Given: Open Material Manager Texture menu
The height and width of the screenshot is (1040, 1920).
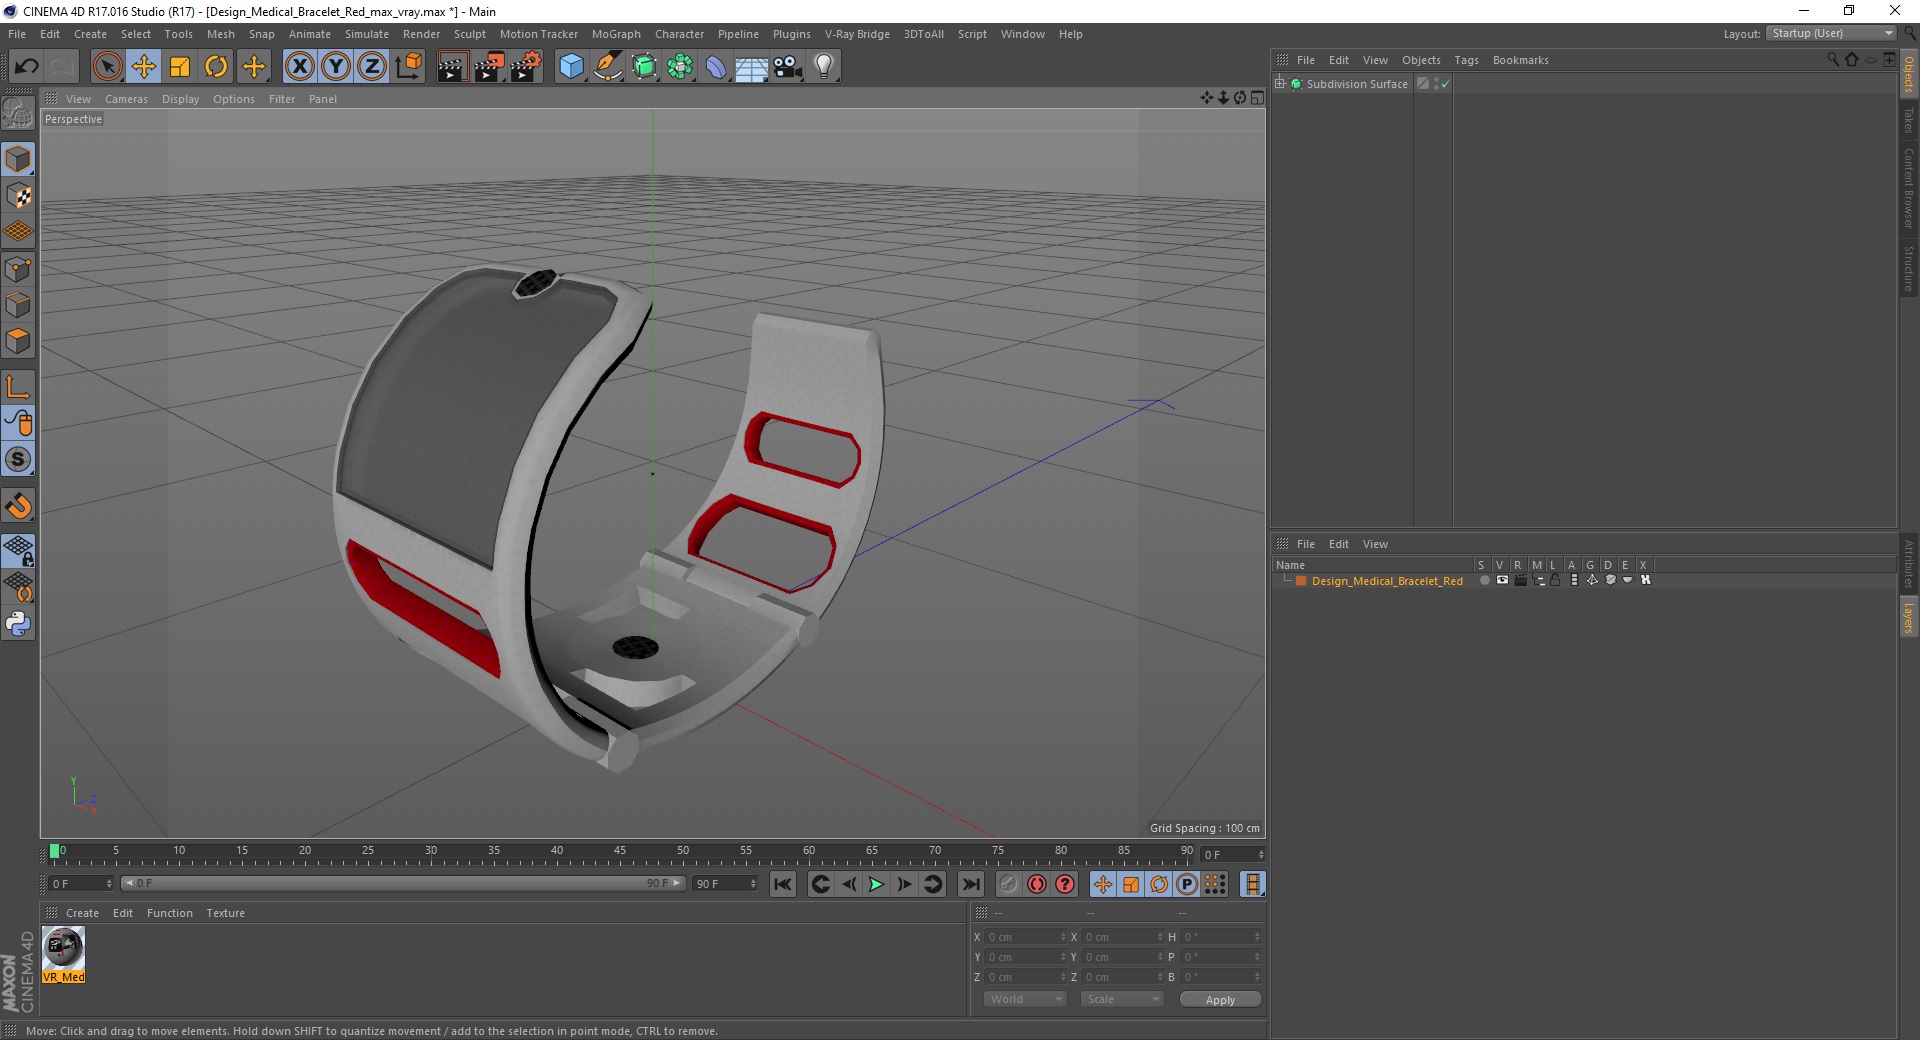Looking at the screenshot, I should (225, 913).
